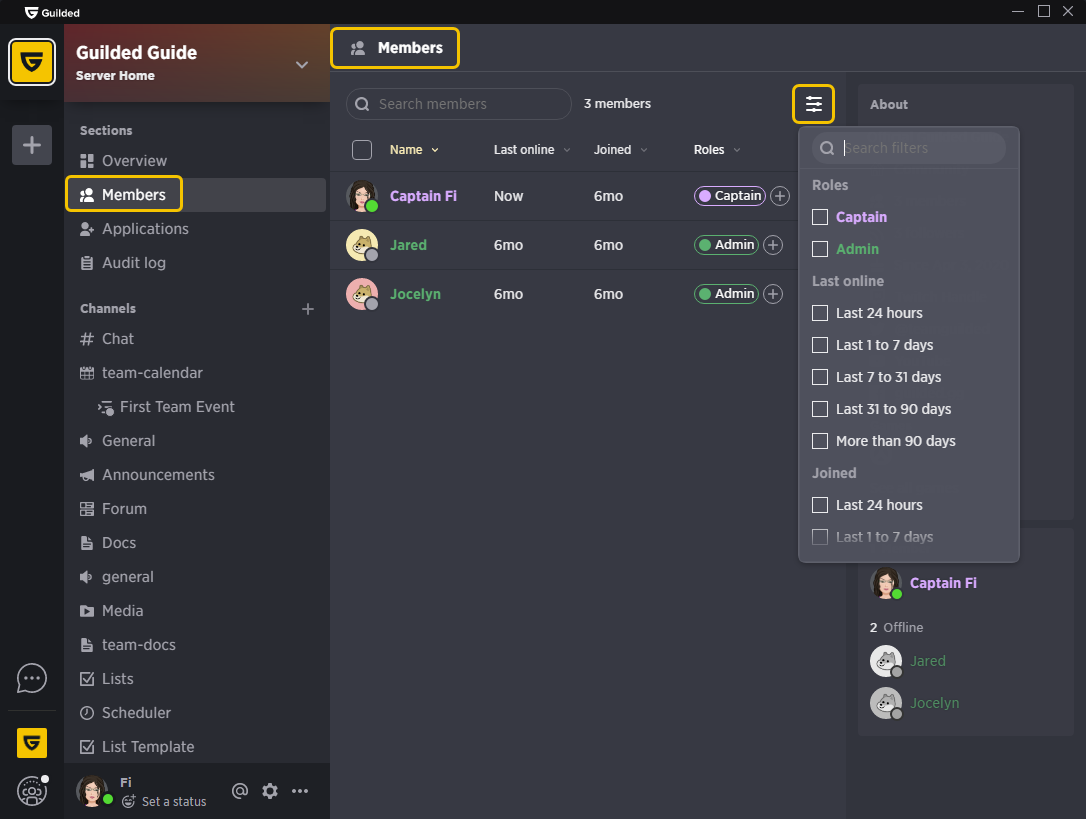Add a new channel with plus icon
The image size is (1086, 819).
tap(308, 309)
